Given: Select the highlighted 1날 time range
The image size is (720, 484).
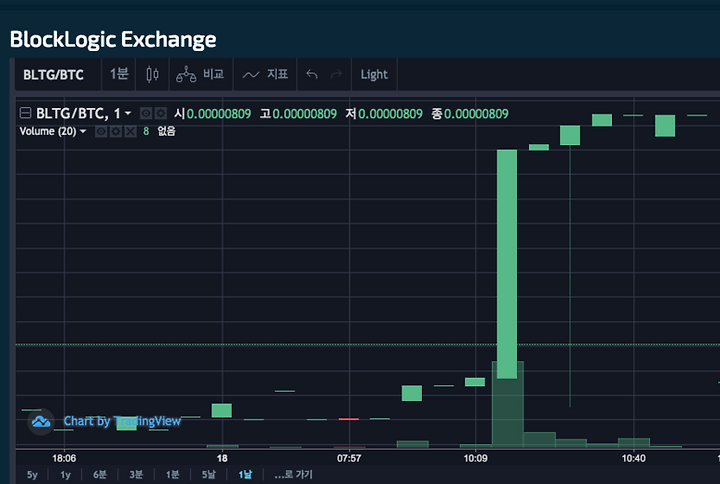Looking at the screenshot, I should [x=245, y=474].
